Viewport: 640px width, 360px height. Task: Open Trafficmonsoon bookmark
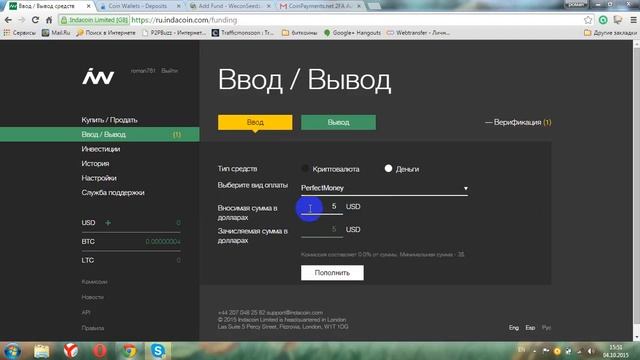point(243,33)
